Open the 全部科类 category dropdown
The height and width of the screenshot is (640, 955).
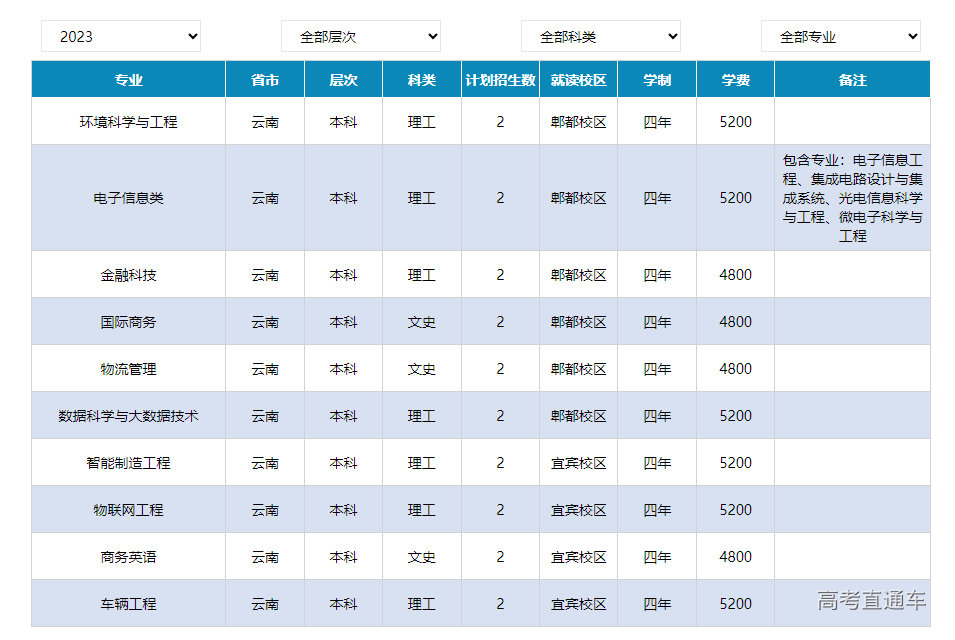click(600, 37)
